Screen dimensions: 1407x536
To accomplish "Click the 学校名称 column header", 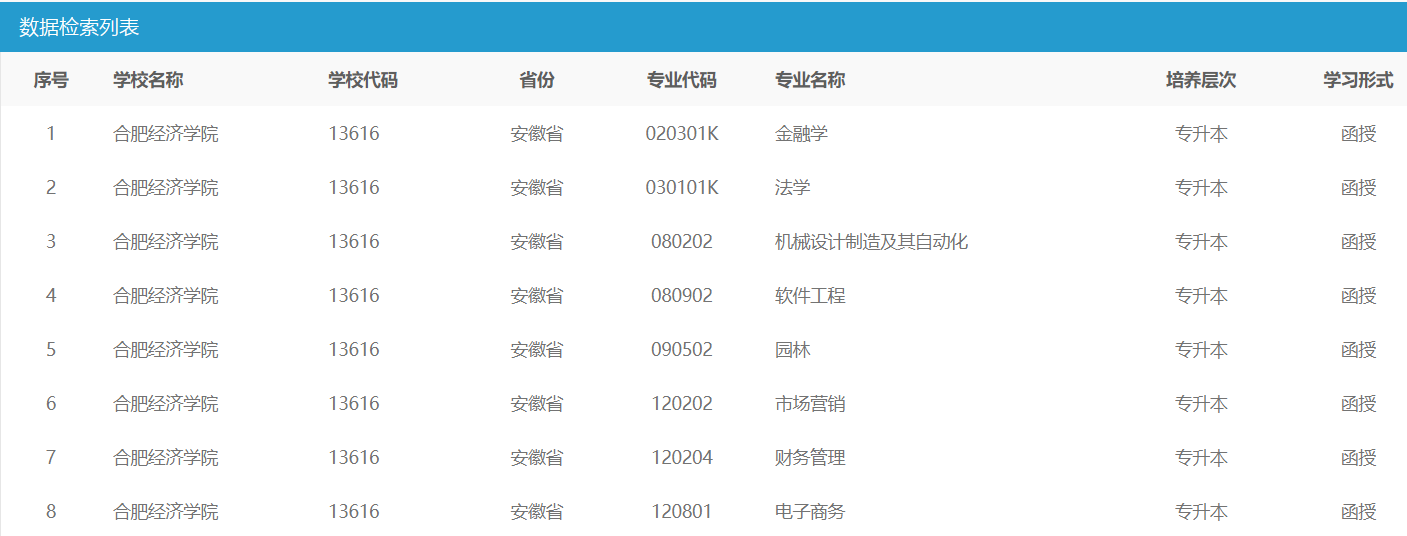I will pyautogui.click(x=148, y=80).
